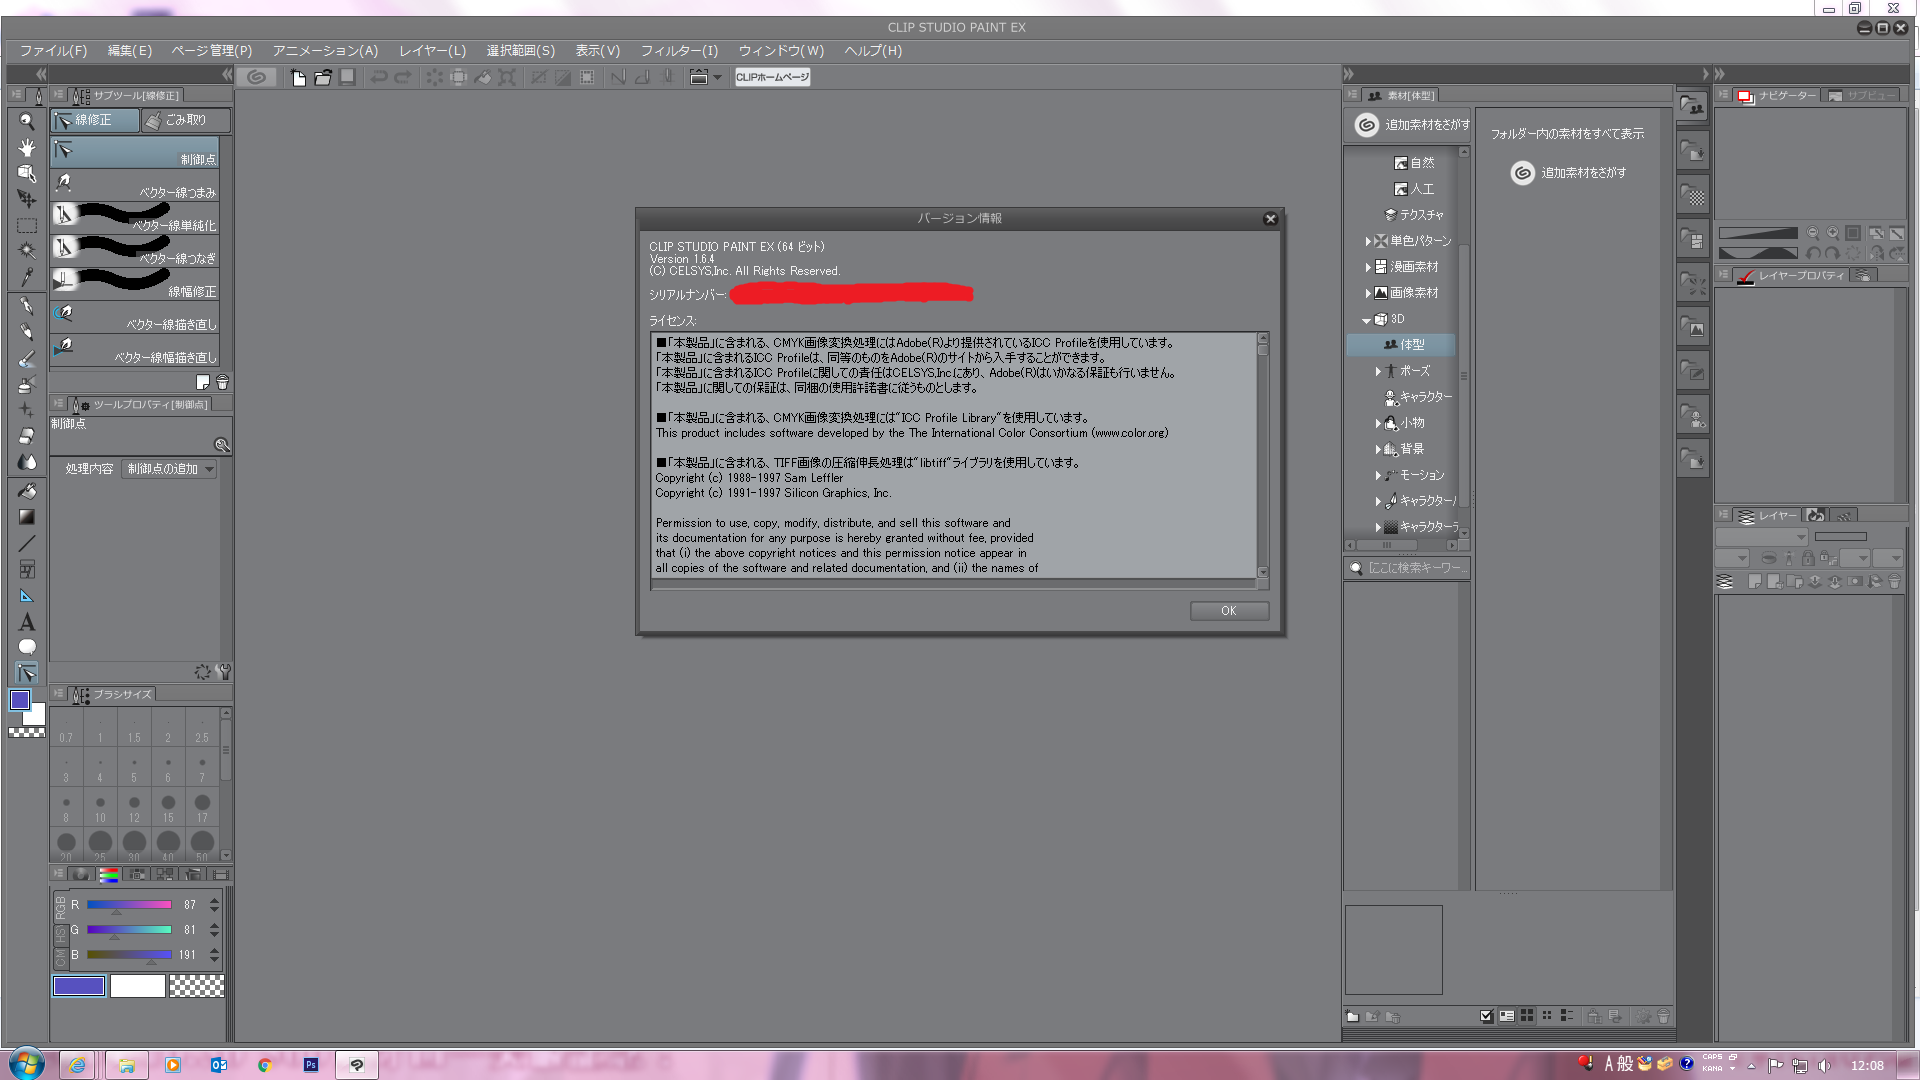Open the Windows Start menu
1920x1080 pixels.
[27, 1064]
